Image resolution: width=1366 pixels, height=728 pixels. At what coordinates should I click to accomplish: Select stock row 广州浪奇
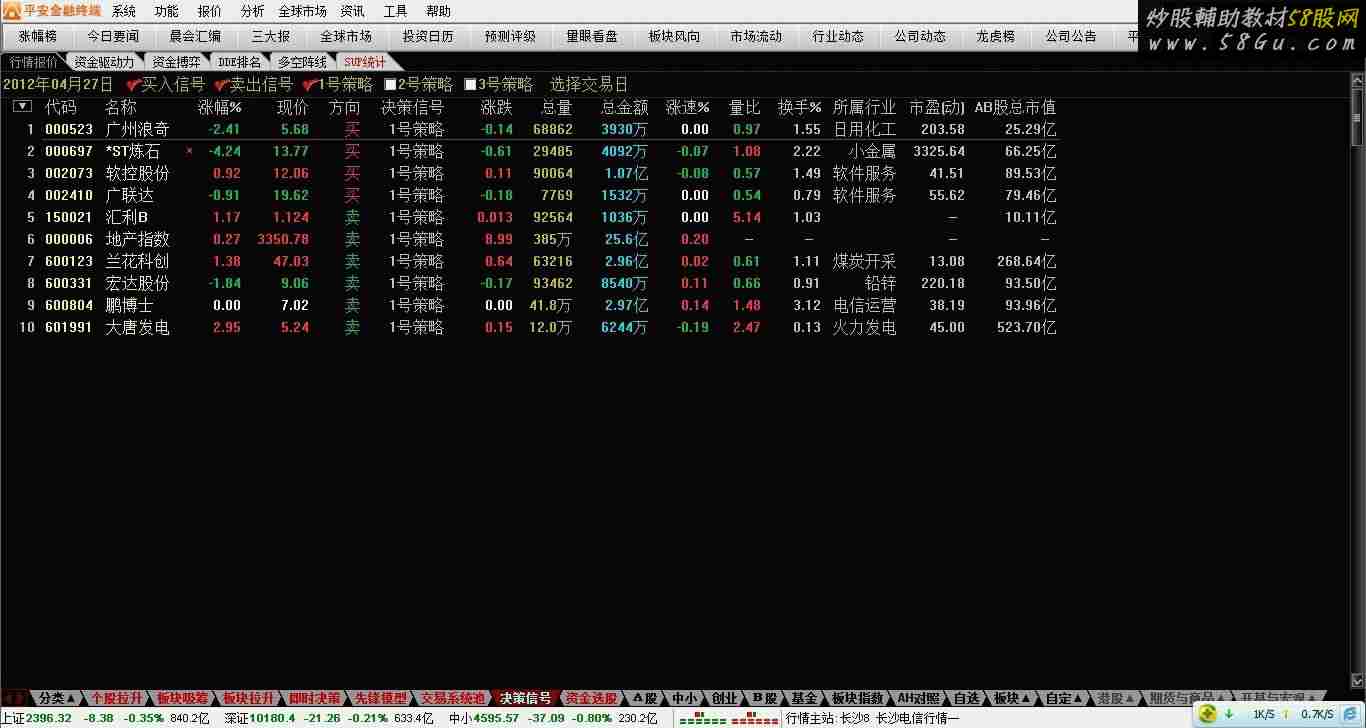click(530, 129)
